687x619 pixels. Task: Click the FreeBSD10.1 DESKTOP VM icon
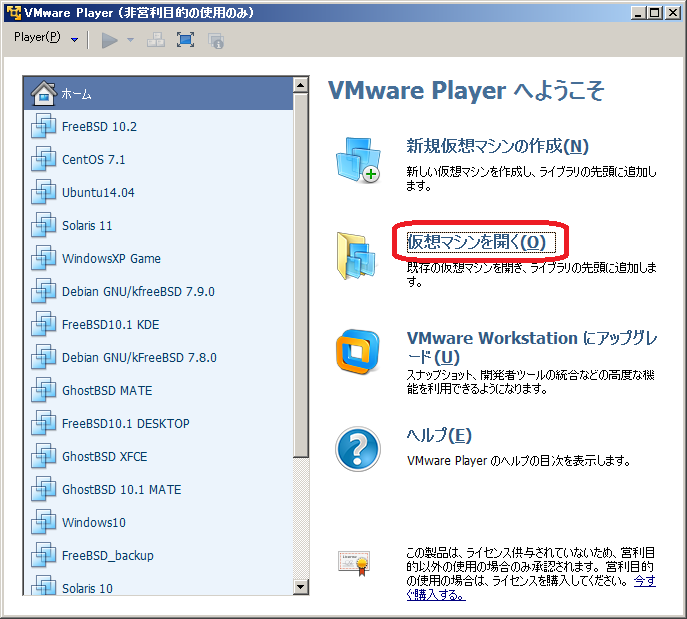pyautogui.click(x=43, y=423)
